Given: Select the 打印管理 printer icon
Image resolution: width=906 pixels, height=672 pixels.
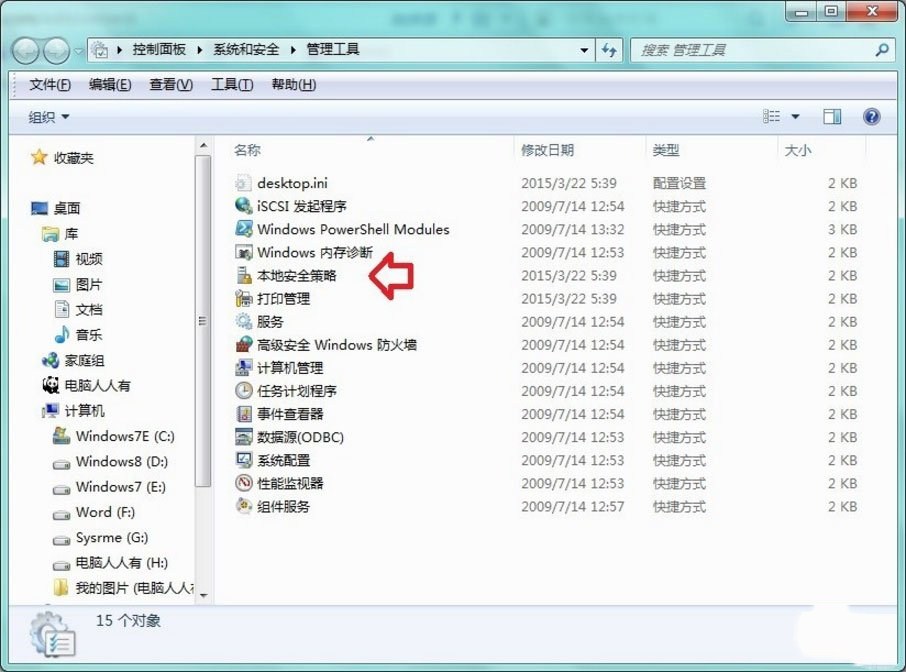Looking at the screenshot, I should (243, 299).
